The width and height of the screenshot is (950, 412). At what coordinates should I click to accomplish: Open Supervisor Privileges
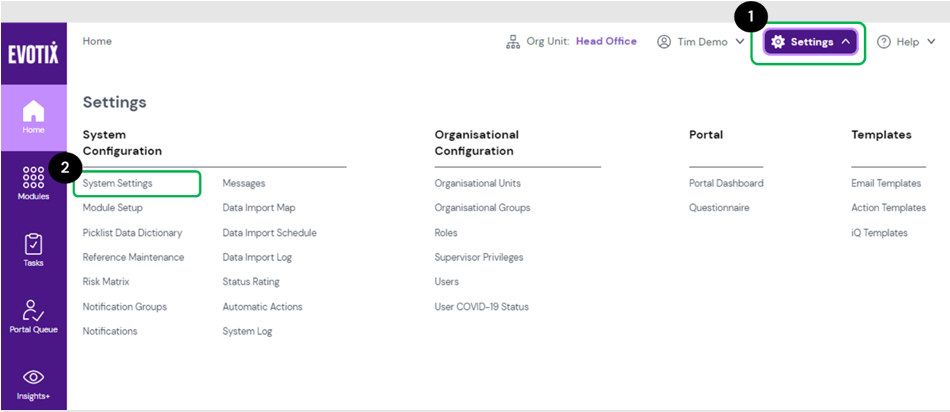coord(480,257)
